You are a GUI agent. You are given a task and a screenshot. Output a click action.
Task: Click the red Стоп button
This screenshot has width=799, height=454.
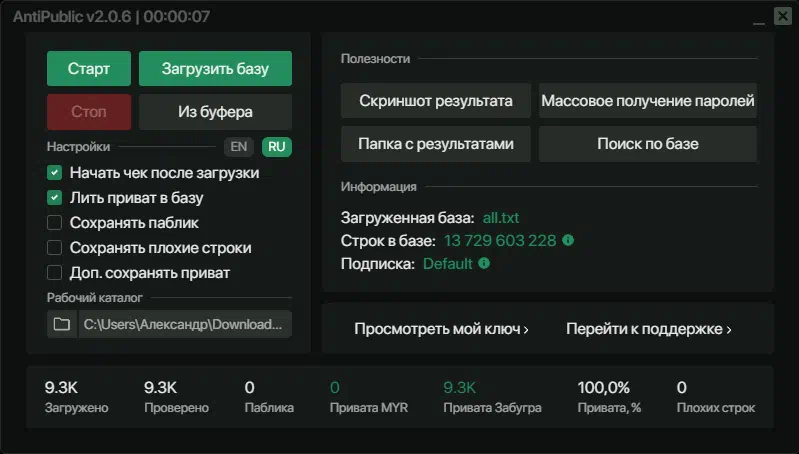point(89,112)
